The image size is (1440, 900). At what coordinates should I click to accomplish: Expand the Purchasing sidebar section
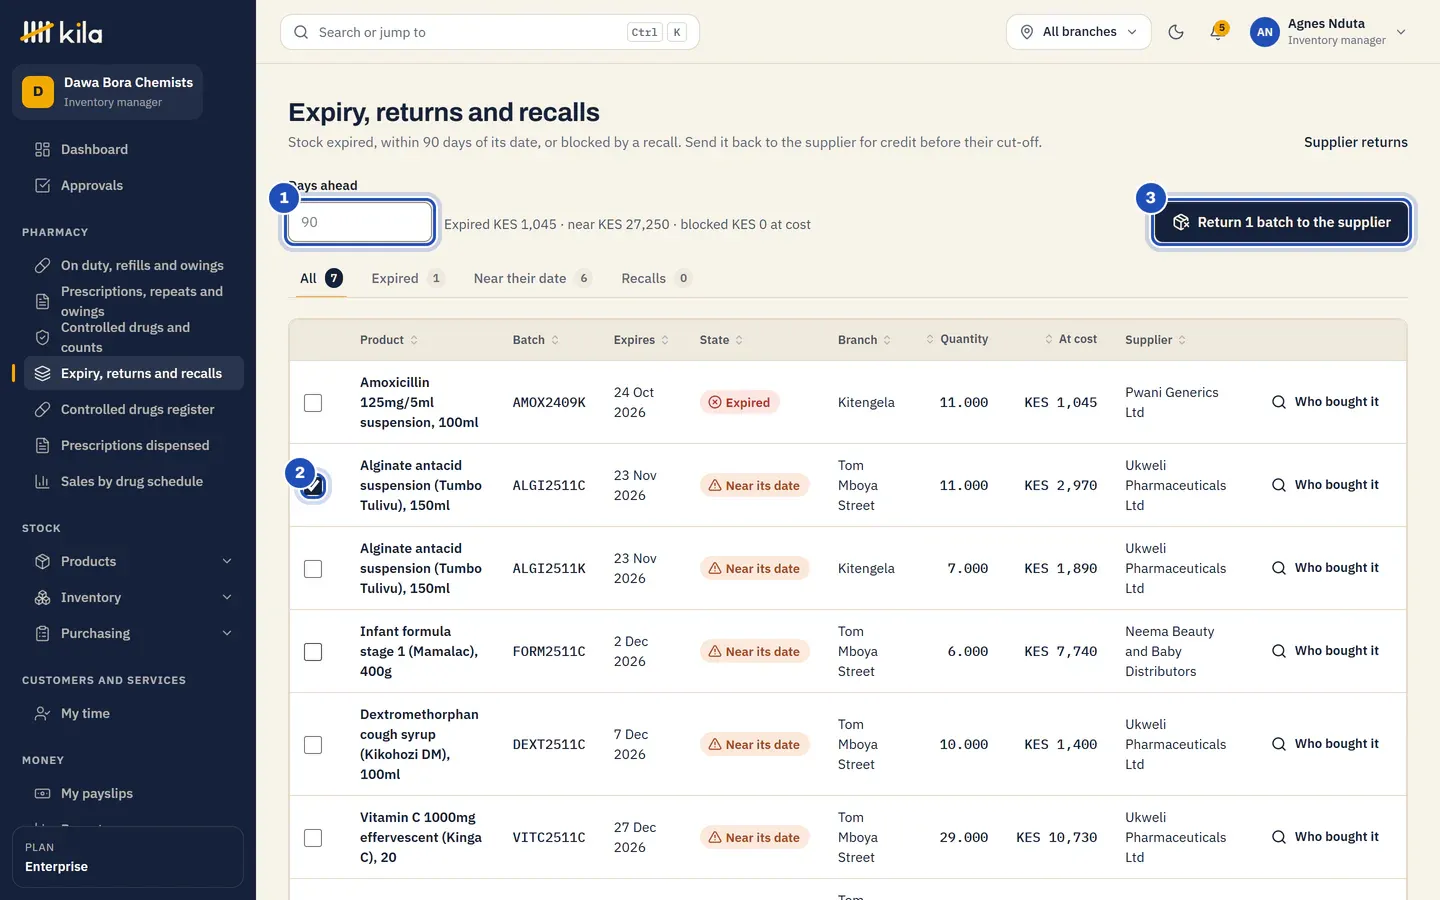point(134,634)
